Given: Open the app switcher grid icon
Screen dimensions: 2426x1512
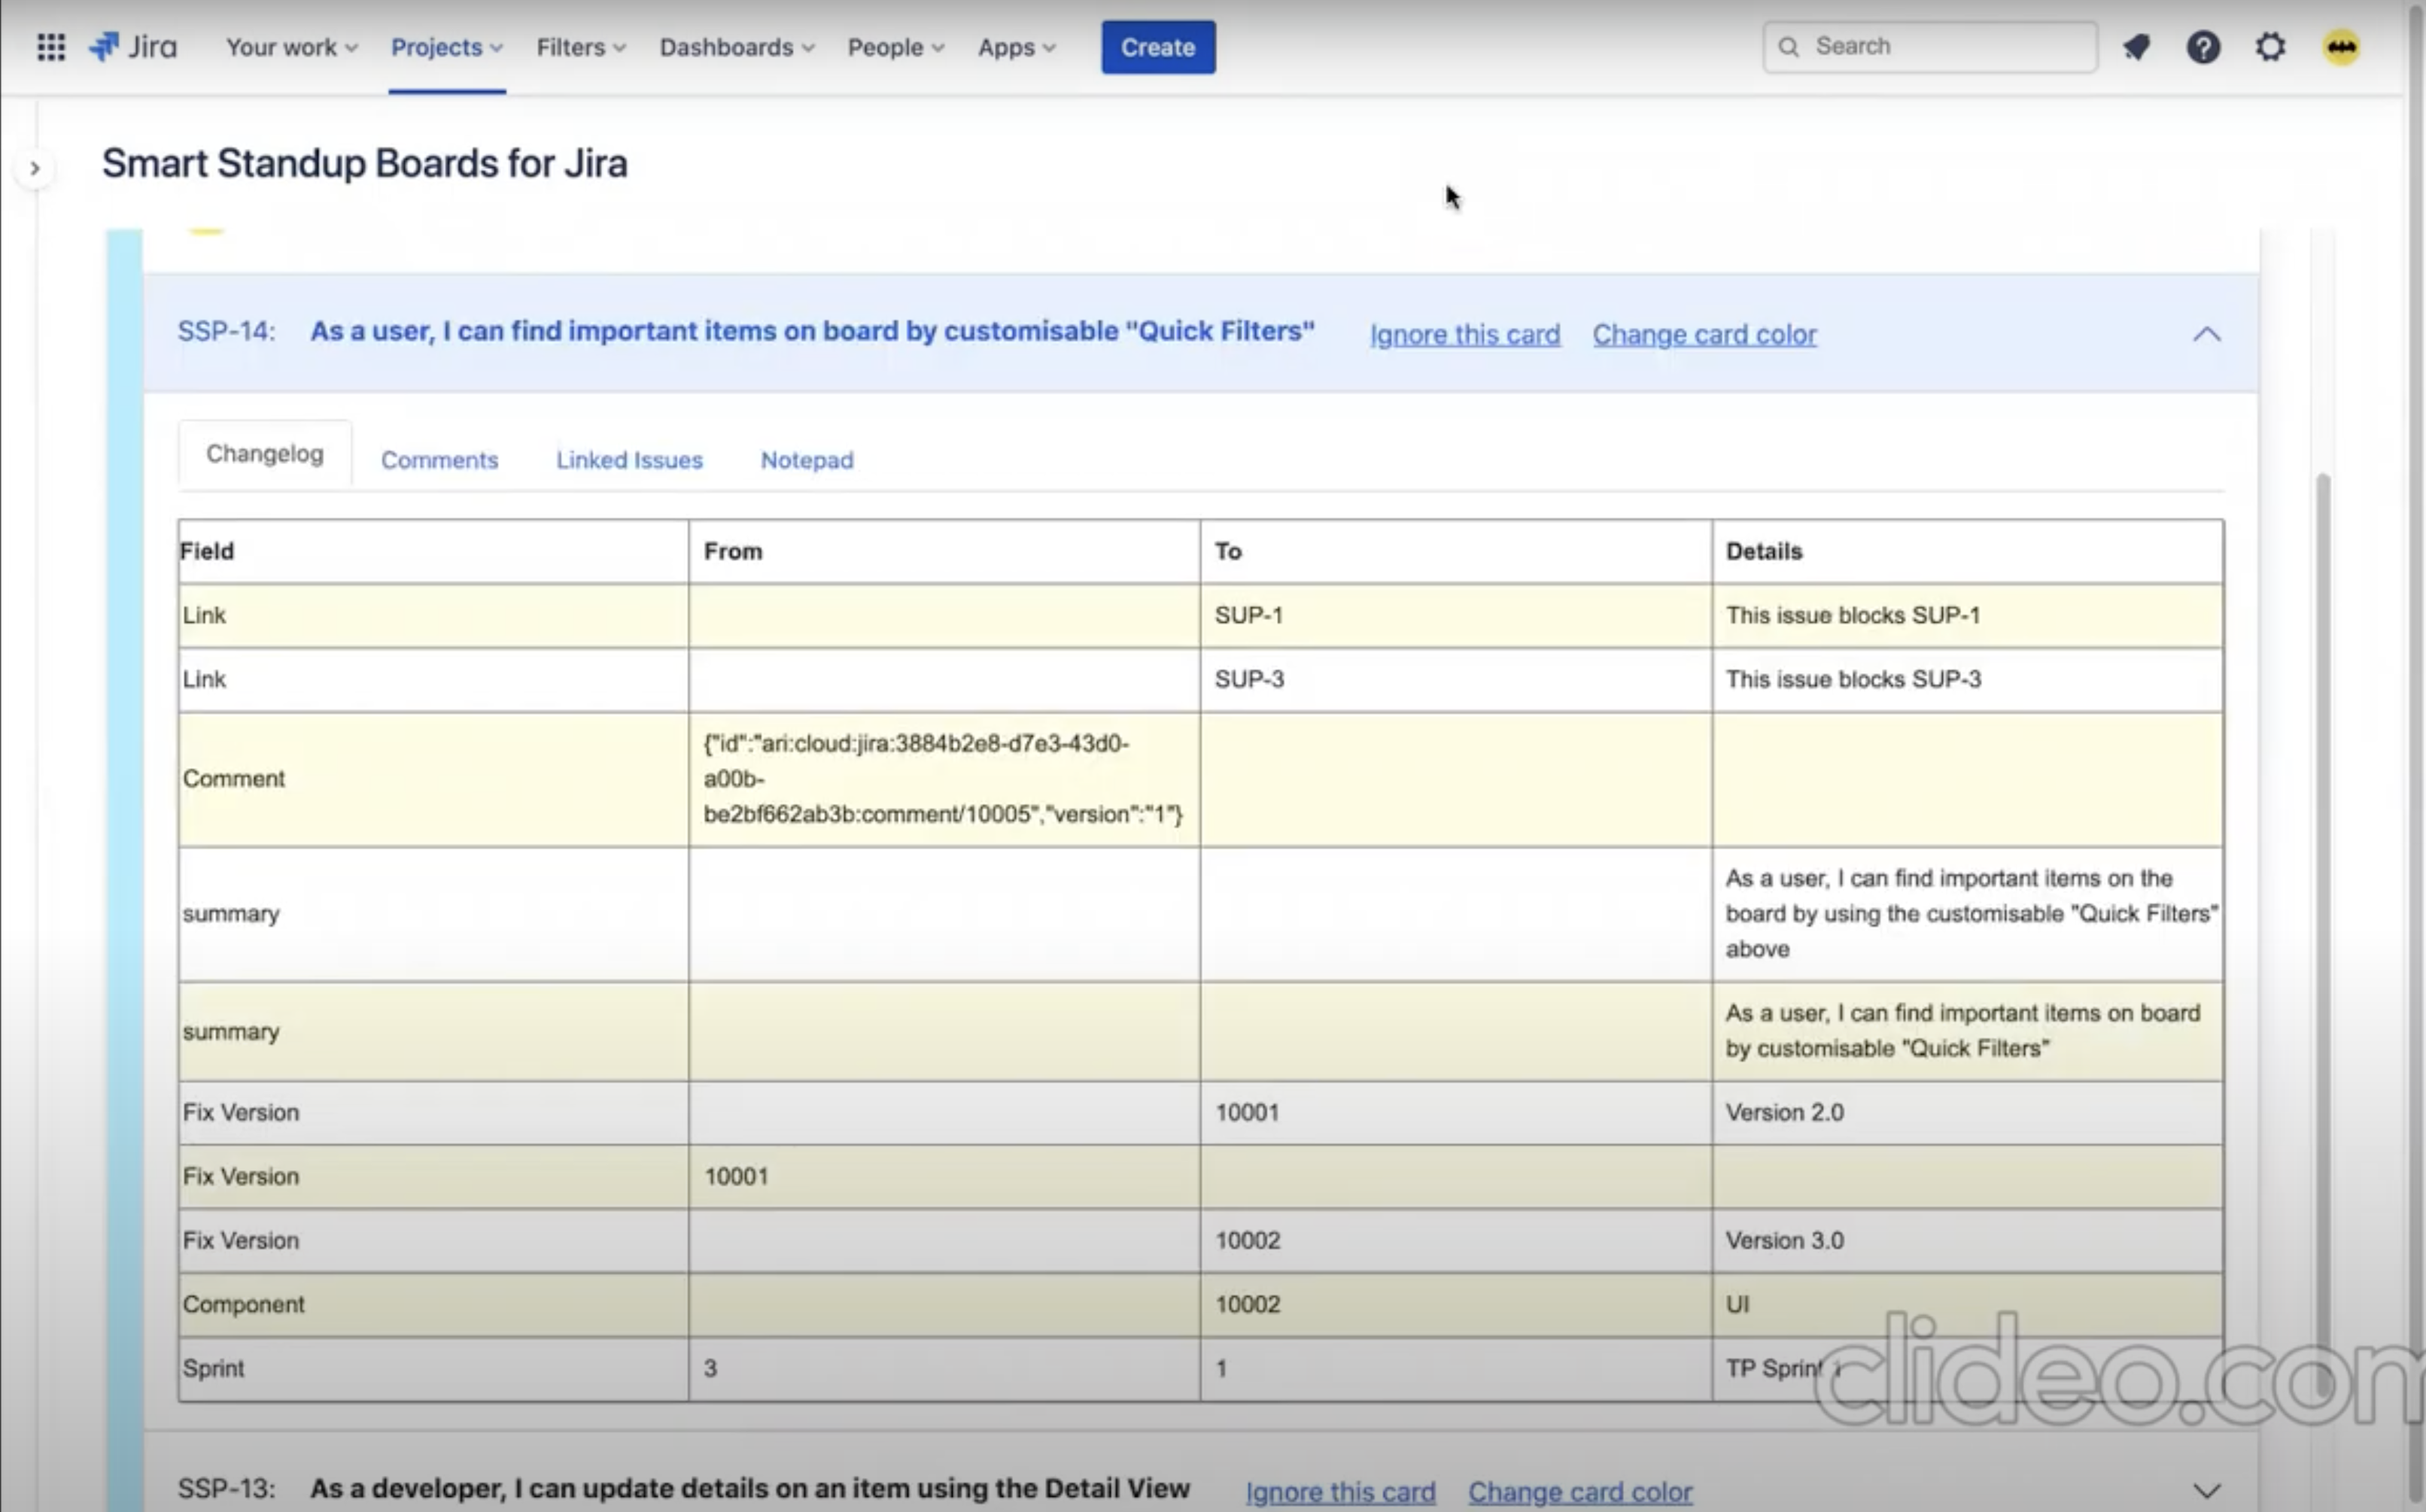Looking at the screenshot, I should (x=51, y=47).
